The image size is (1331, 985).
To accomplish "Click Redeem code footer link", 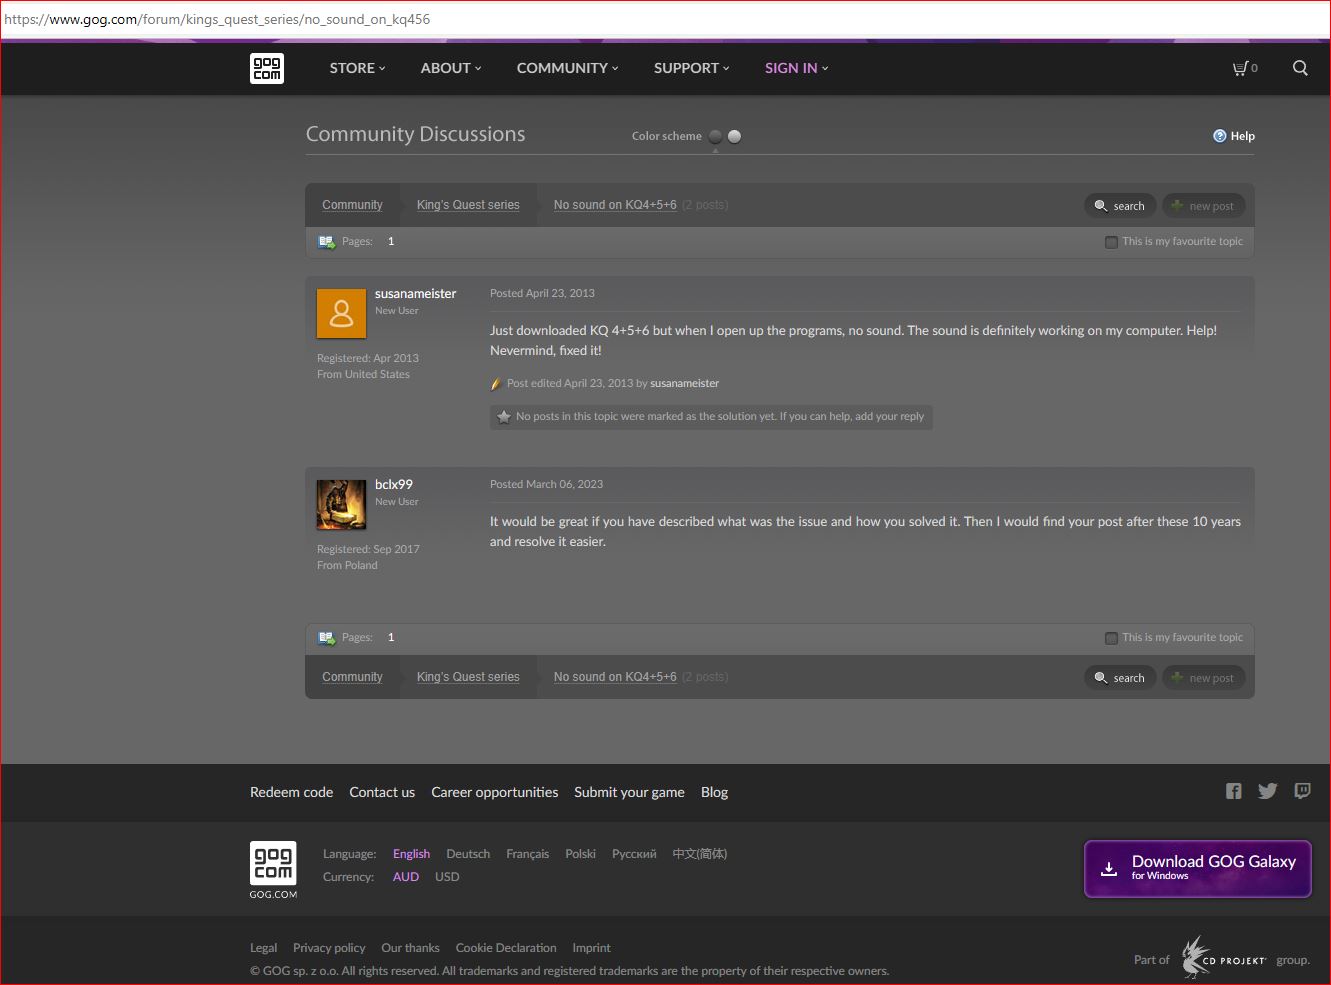I will click(291, 792).
